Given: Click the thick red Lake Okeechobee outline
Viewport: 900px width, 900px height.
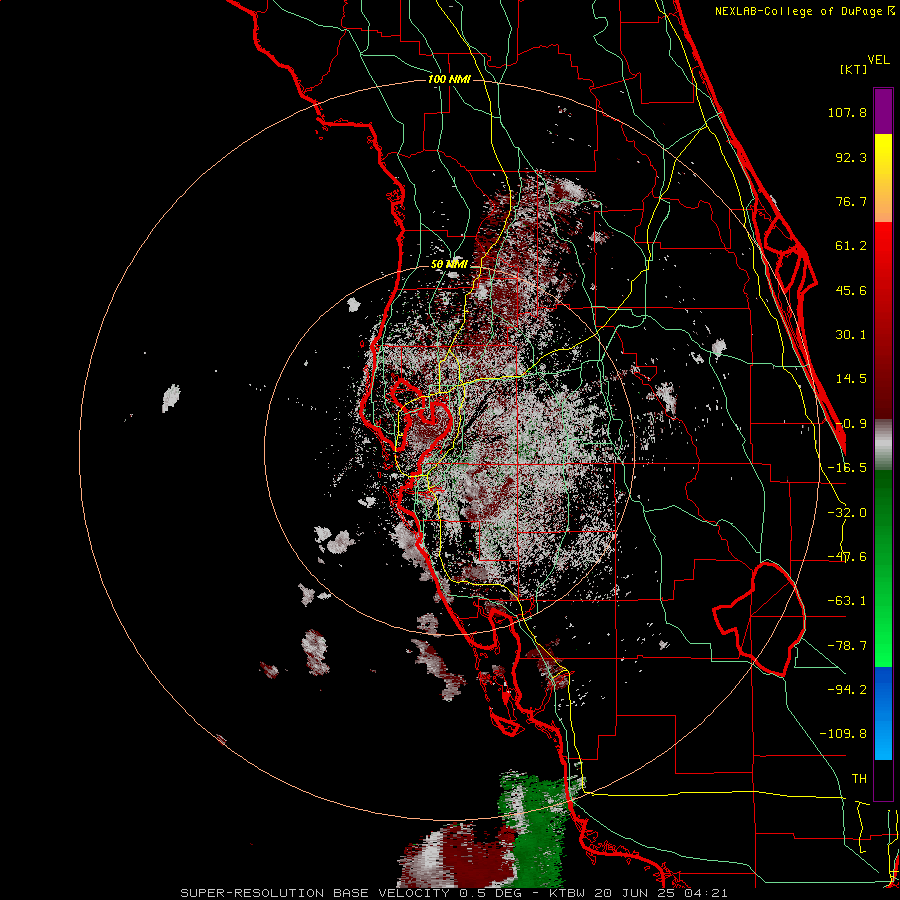Looking at the screenshot, I should click(x=759, y=619).
